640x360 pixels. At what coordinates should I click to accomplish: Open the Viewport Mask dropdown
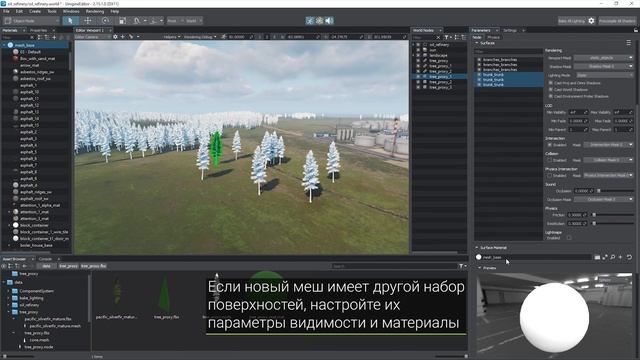pyautogui.click(x=604, y=58)
